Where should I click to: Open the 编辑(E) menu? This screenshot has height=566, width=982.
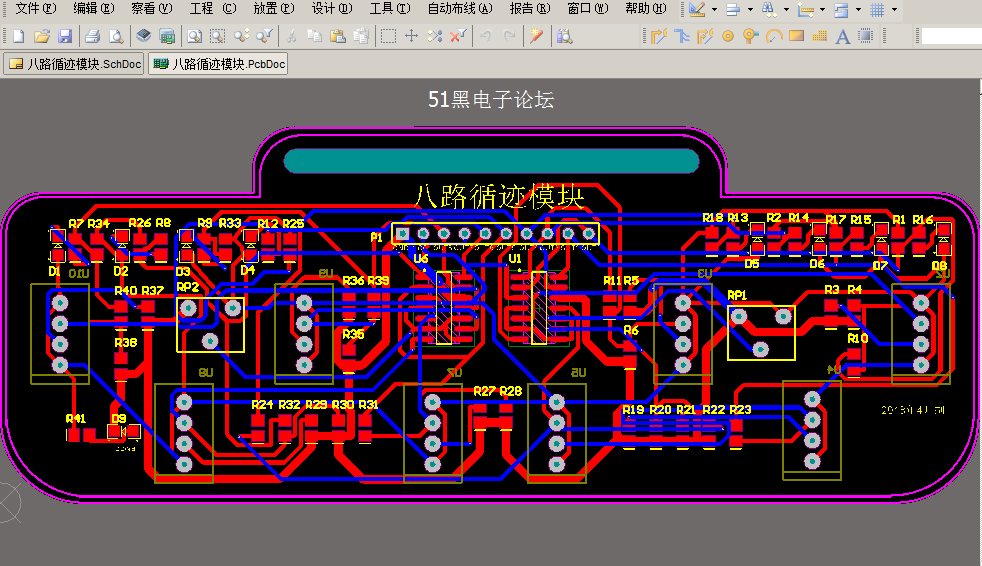(x=94, y=9)
